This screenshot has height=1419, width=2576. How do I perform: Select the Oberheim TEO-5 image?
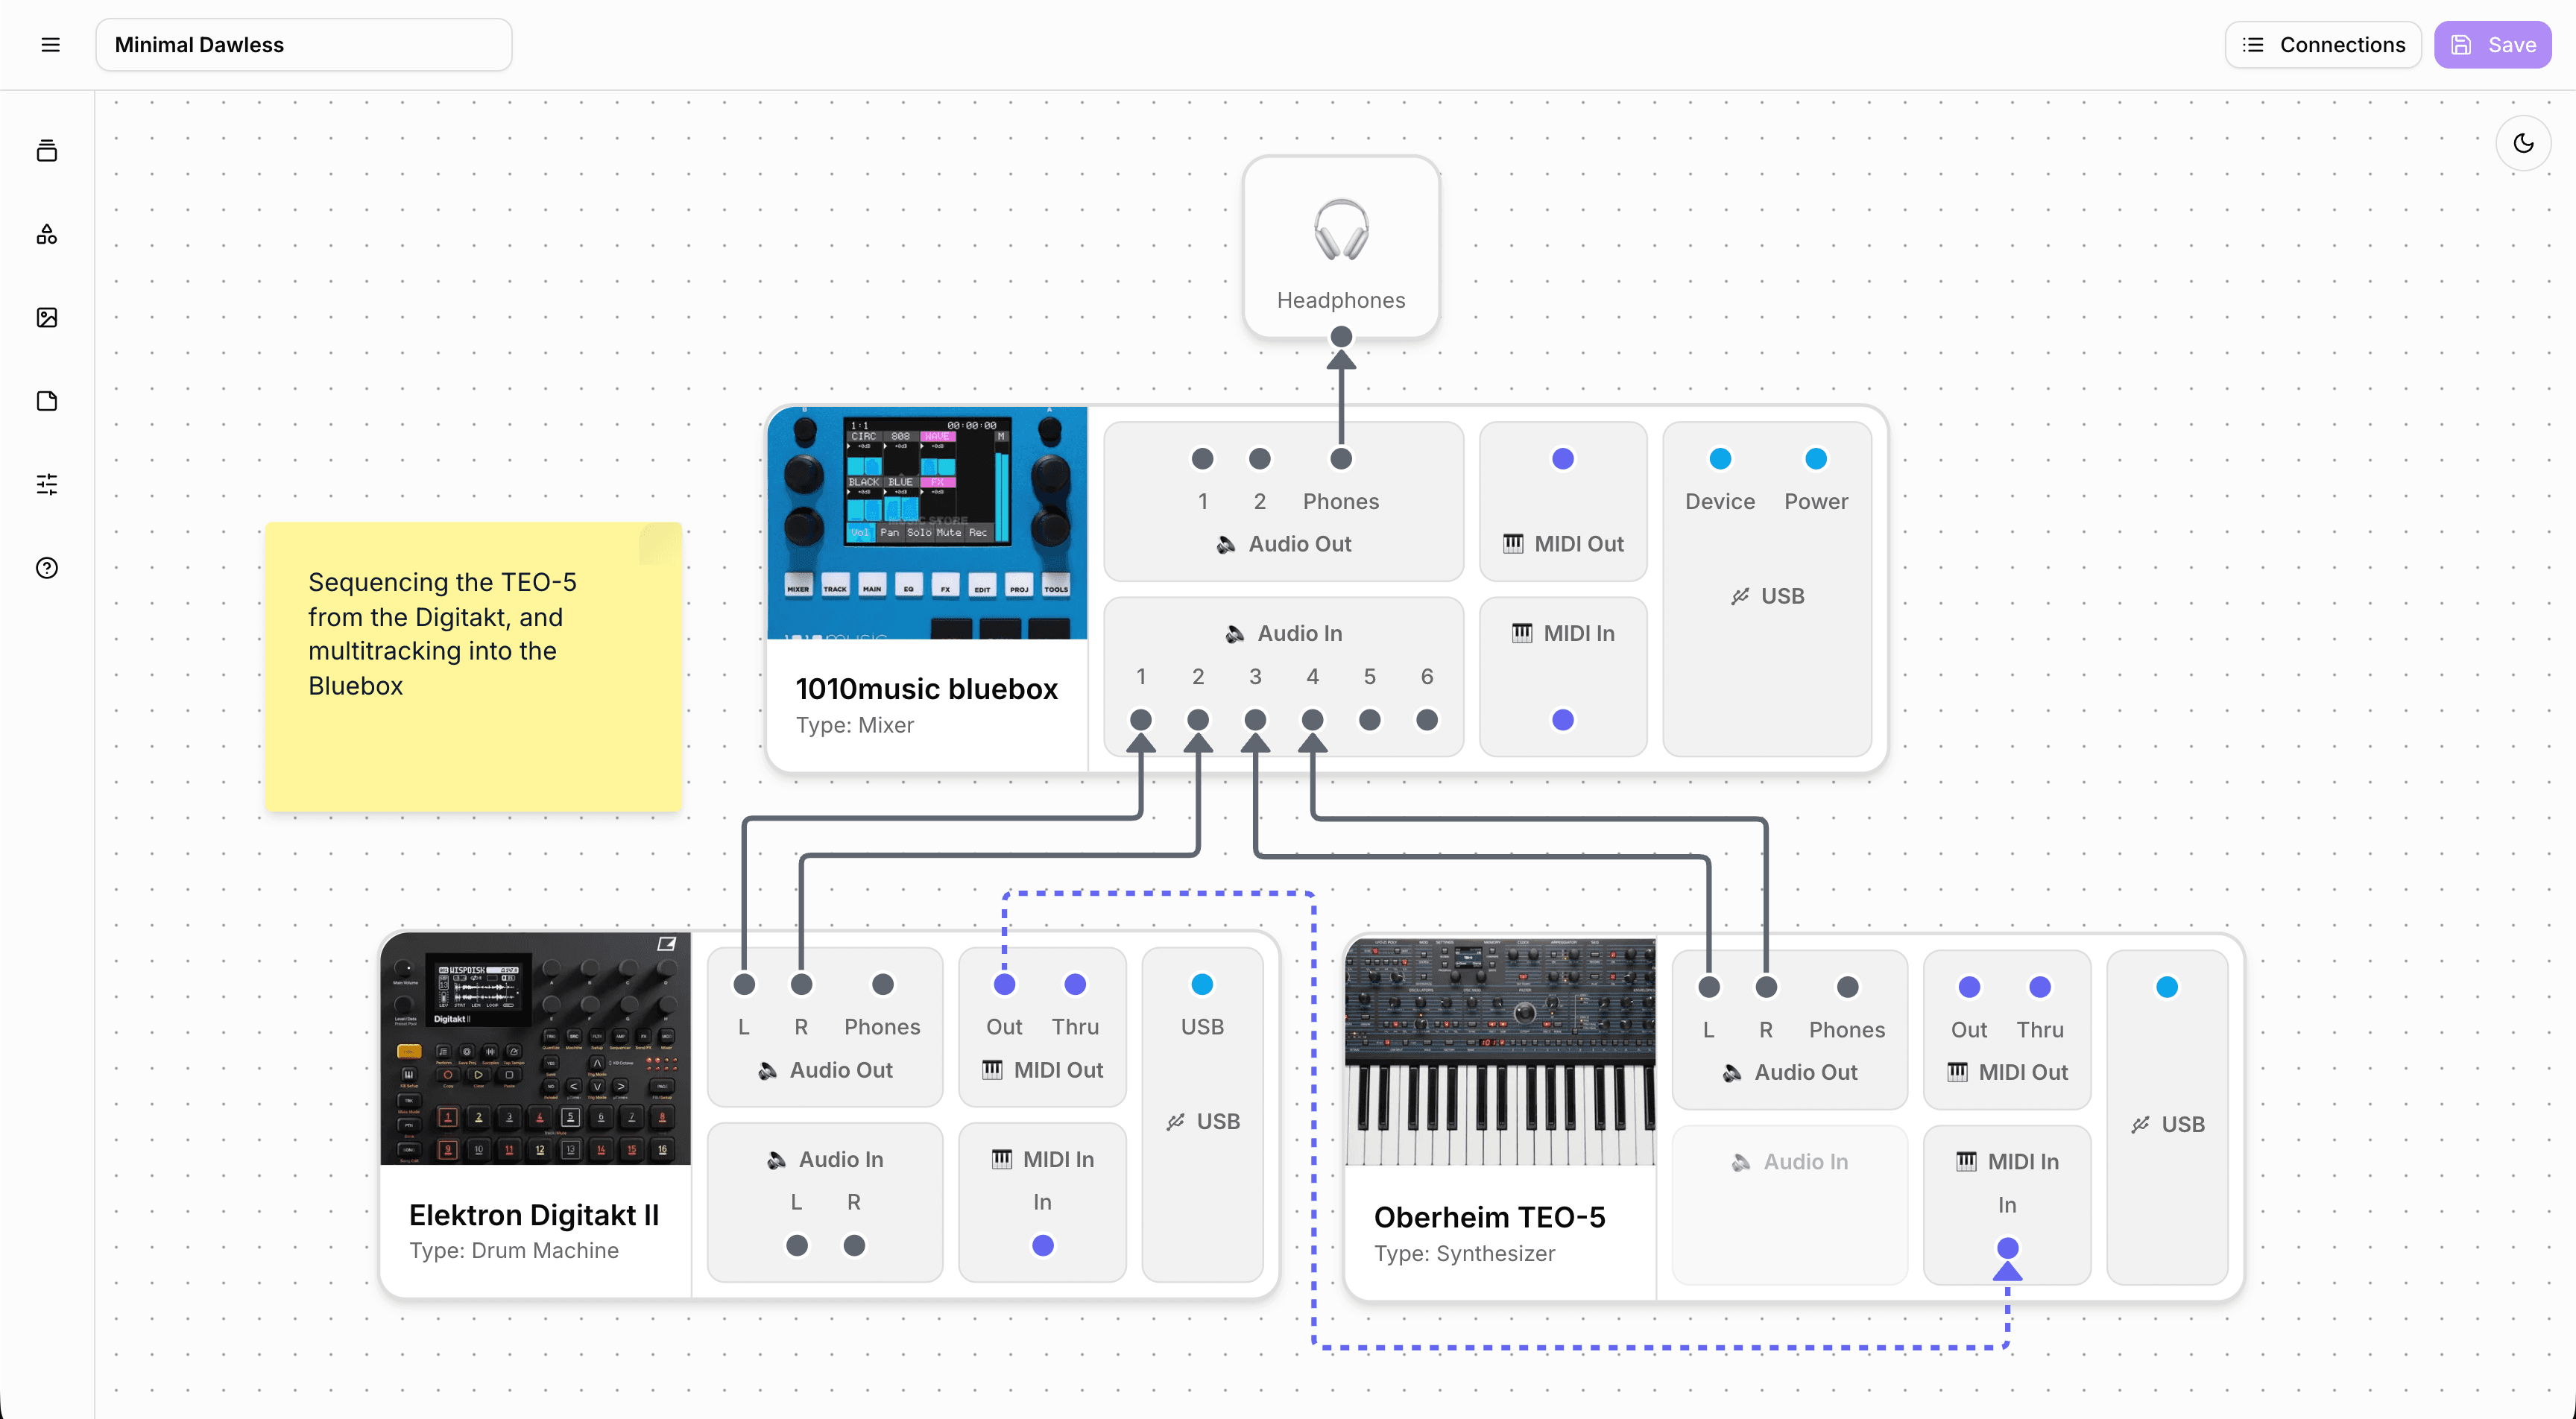1500,1051
